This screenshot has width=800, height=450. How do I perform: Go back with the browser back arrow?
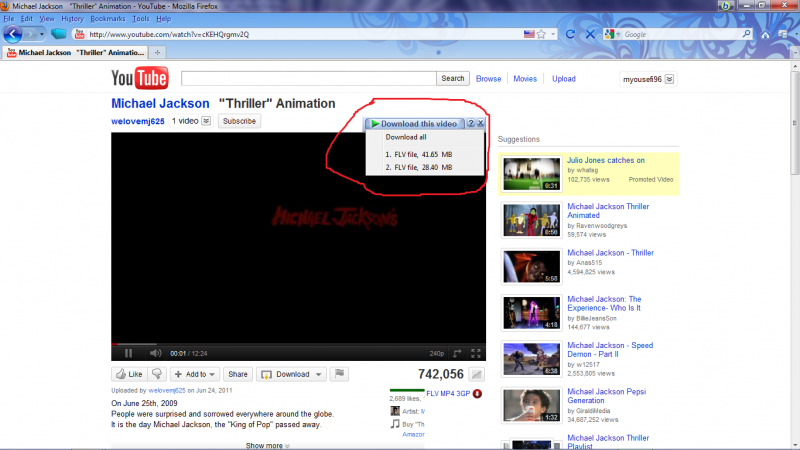point(13,34)
